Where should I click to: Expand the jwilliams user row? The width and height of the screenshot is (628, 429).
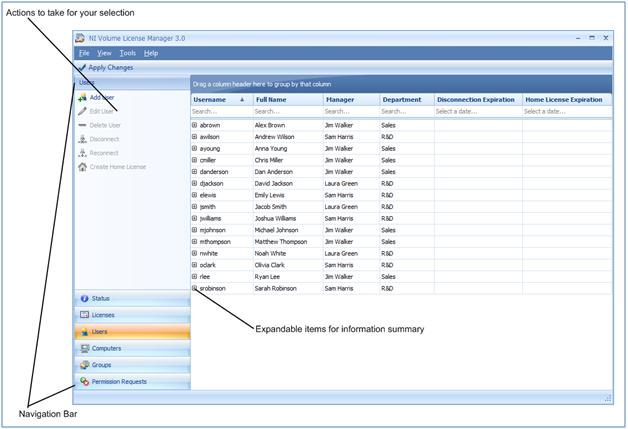click(195, 218)
